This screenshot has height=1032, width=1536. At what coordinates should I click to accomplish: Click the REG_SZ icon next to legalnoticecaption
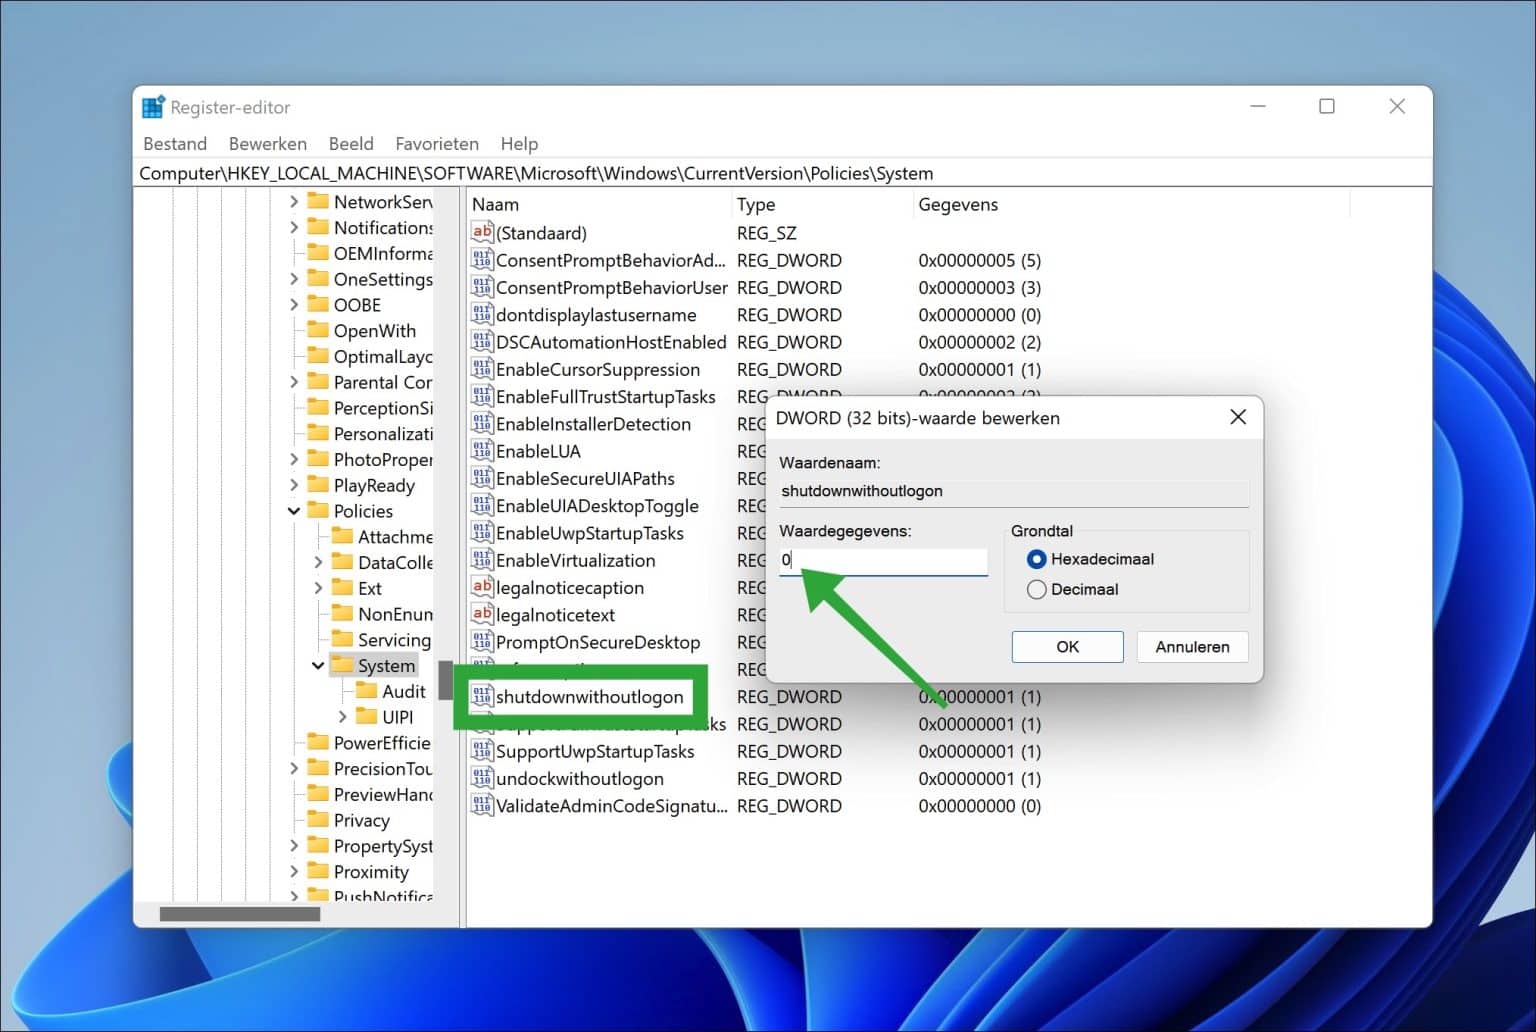click(x=483, y=588)
